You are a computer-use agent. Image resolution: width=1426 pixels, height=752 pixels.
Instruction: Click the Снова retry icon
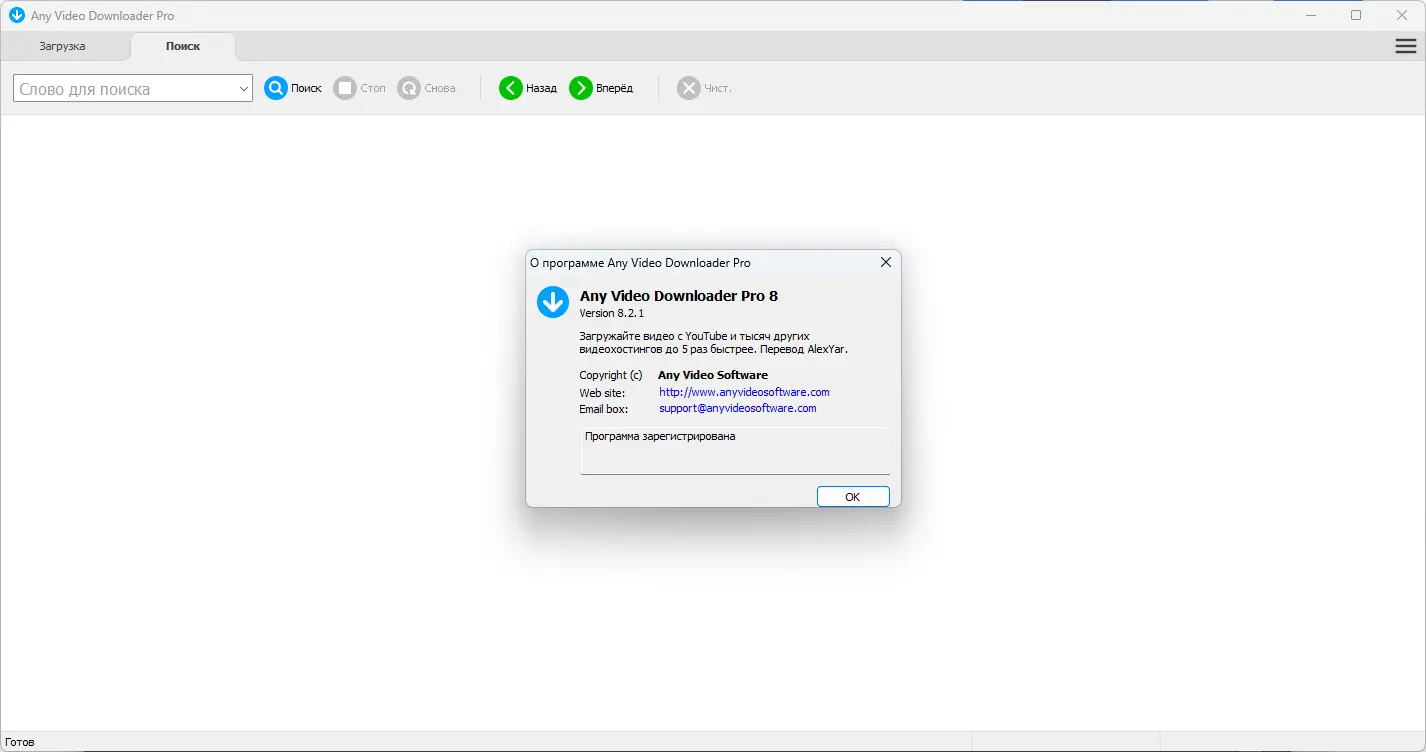tap(409, 88)
